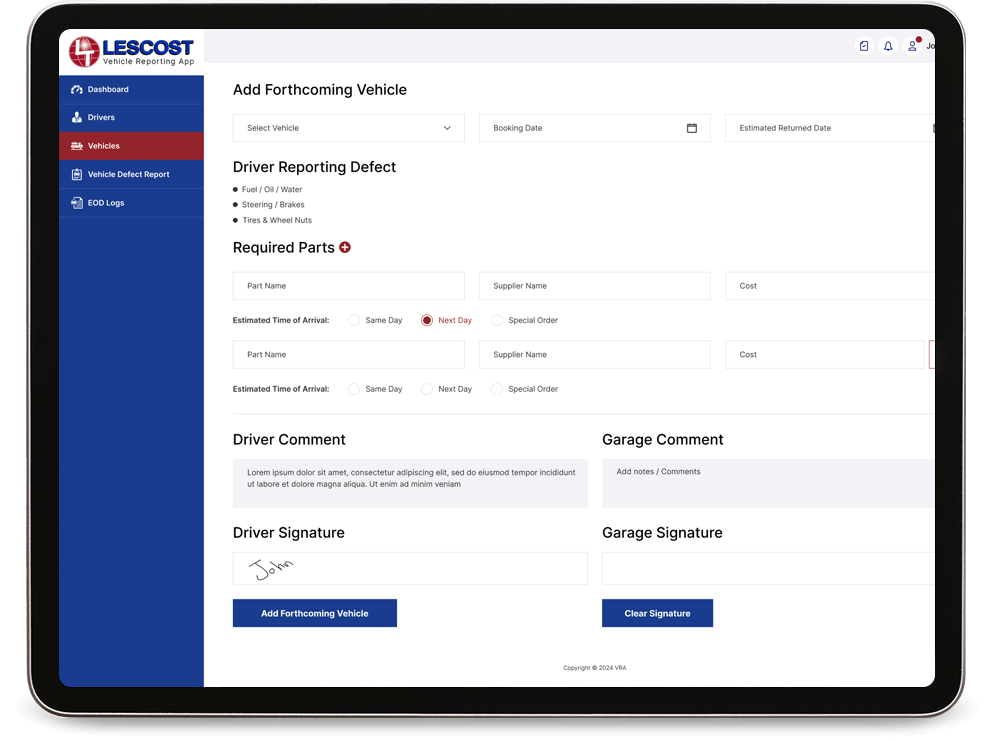Go to the Vehicles menu item
This screenshot has height=741, width=993.
pyautogui.click(x=104, y=146)
